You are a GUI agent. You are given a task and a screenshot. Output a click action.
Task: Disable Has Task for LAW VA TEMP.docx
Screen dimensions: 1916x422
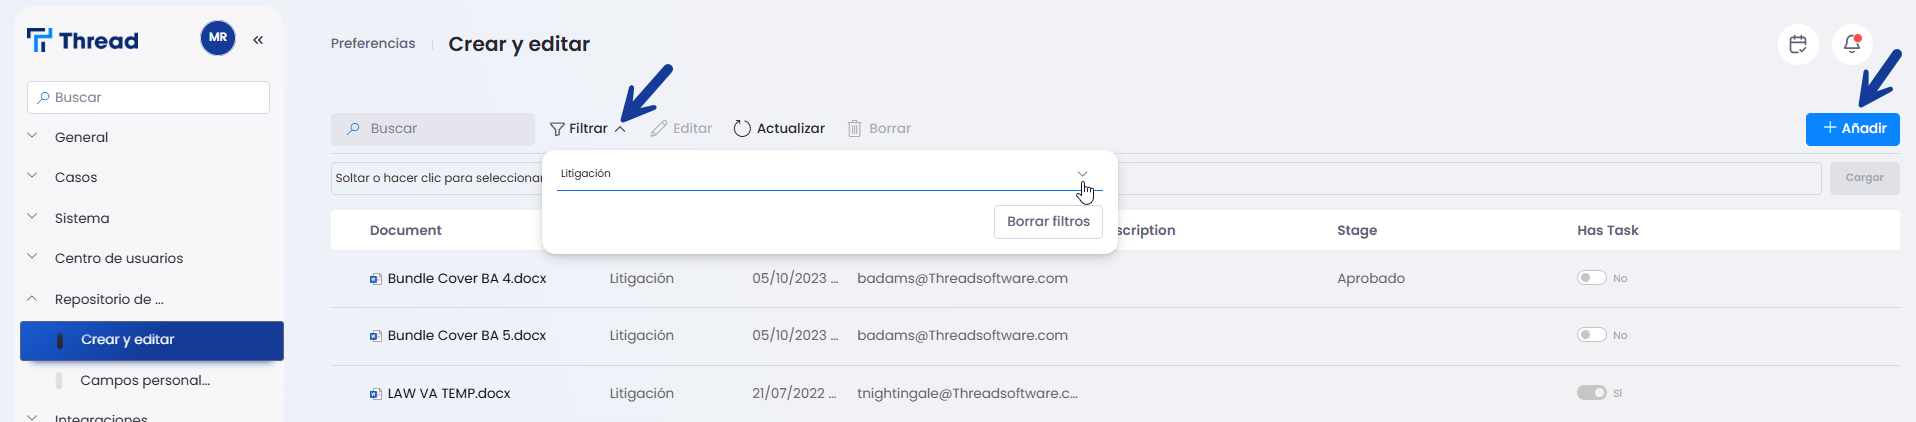coord(1591,393)
